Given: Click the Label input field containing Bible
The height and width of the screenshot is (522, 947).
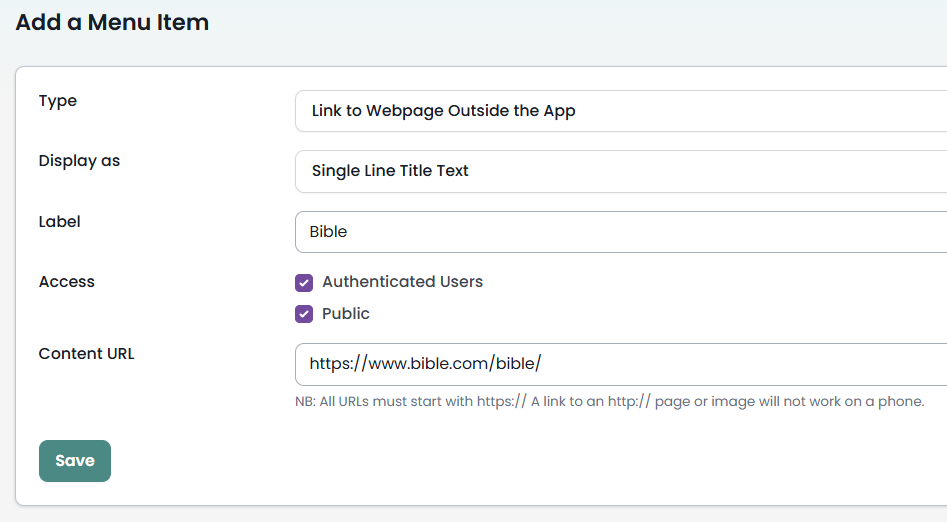Looking at the screenshot, I should [x=621, y=232].
